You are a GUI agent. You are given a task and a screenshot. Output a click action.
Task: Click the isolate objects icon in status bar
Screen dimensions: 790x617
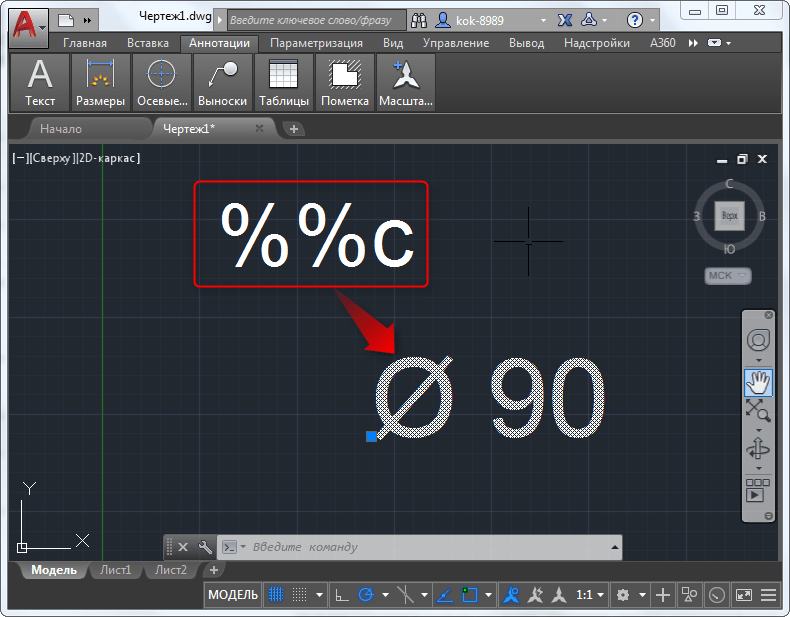click(689, 595)
